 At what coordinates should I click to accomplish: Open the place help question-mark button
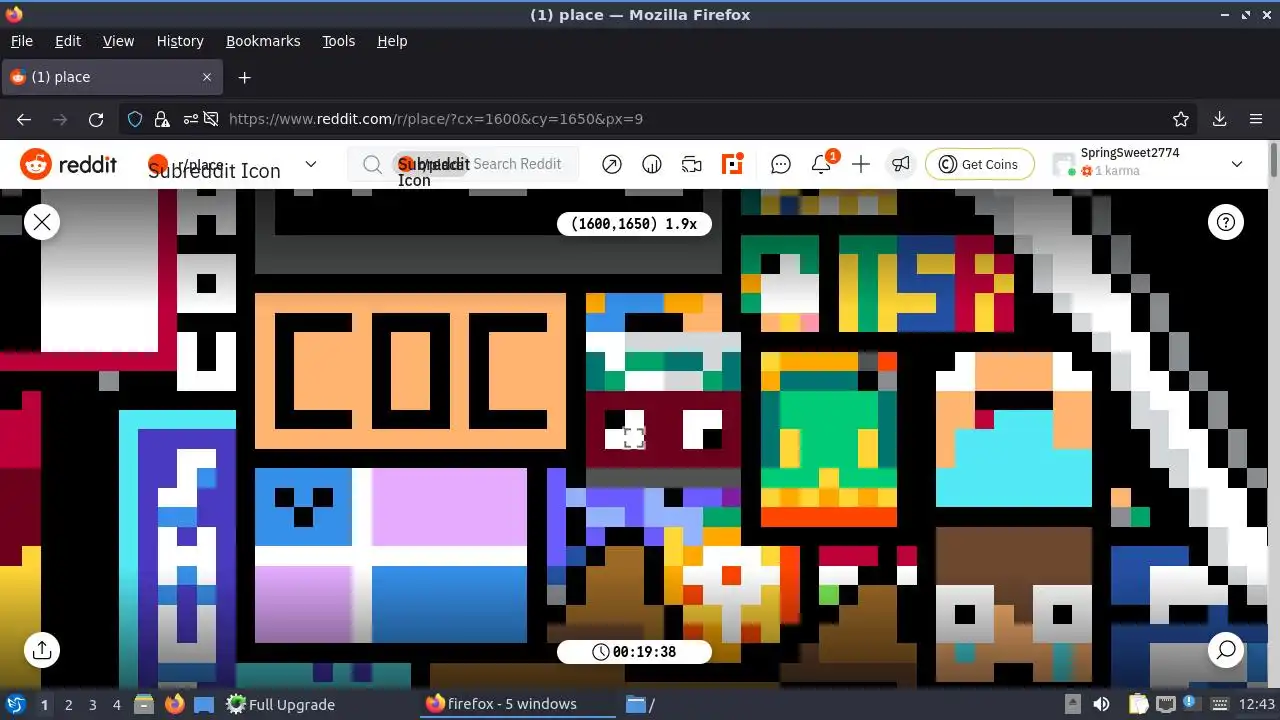pos(1226,222)
